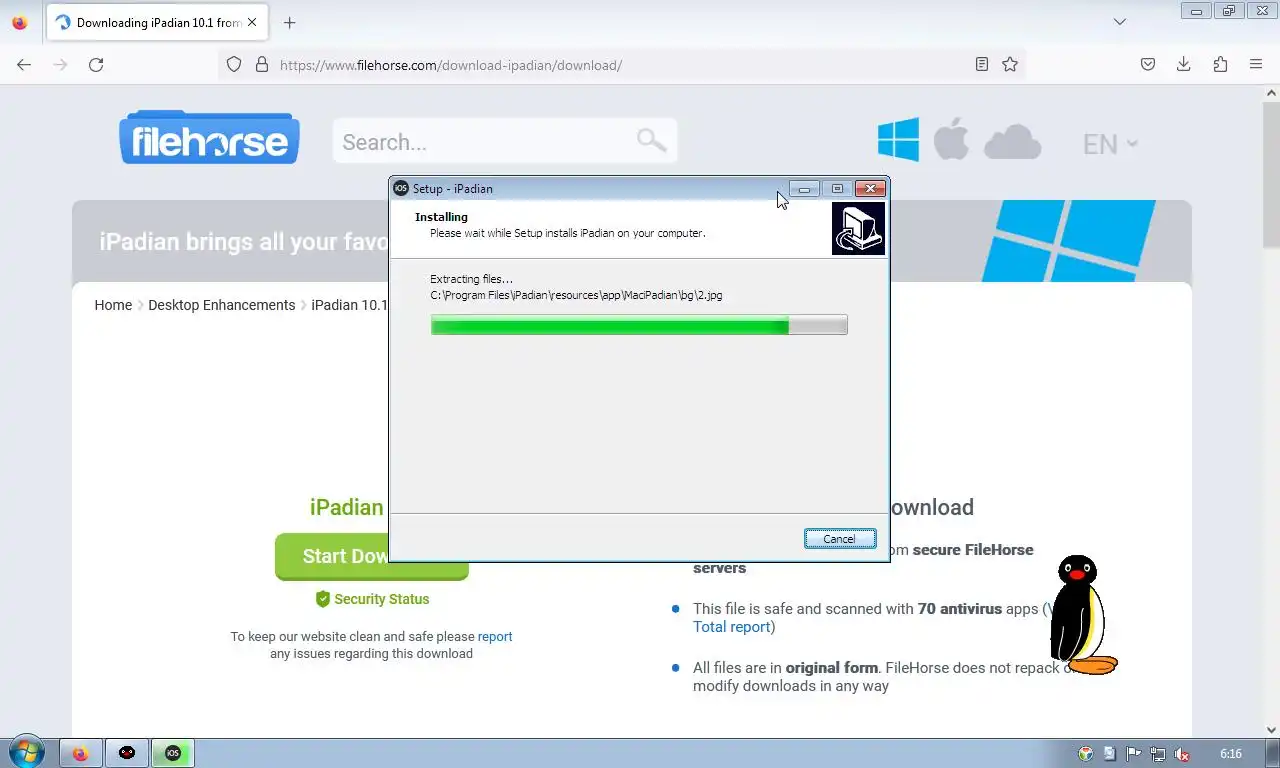Select the Apple Mac platform icon
Image resolution: width=1280 pixels, height=768 pixels.
pos(951,140)
